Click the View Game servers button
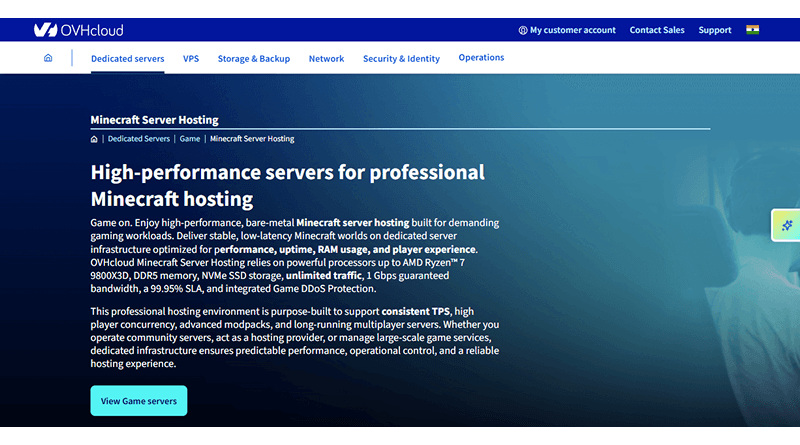 [139, 401]
